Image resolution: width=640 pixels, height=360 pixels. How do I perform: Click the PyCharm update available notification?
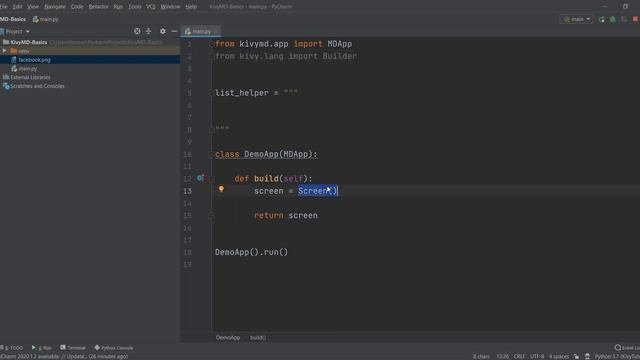64,356
